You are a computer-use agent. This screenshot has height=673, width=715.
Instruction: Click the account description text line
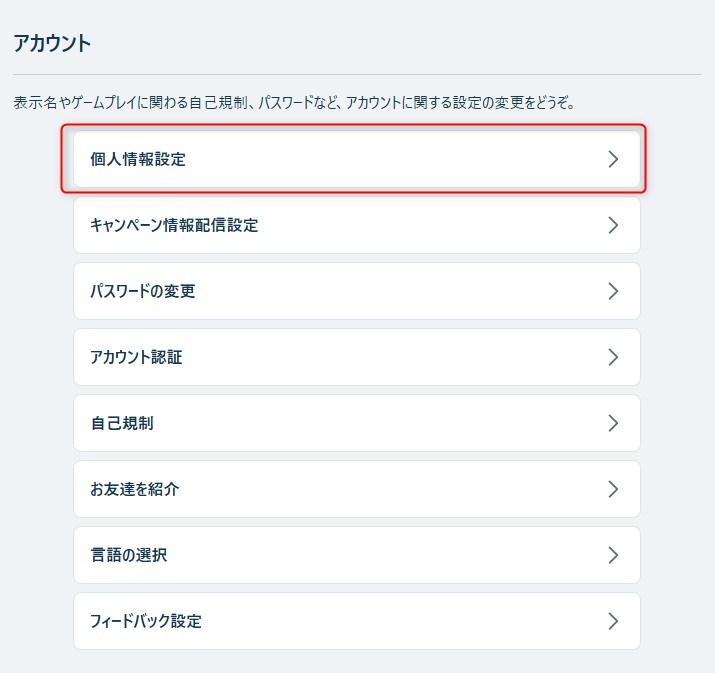point(294,103)
